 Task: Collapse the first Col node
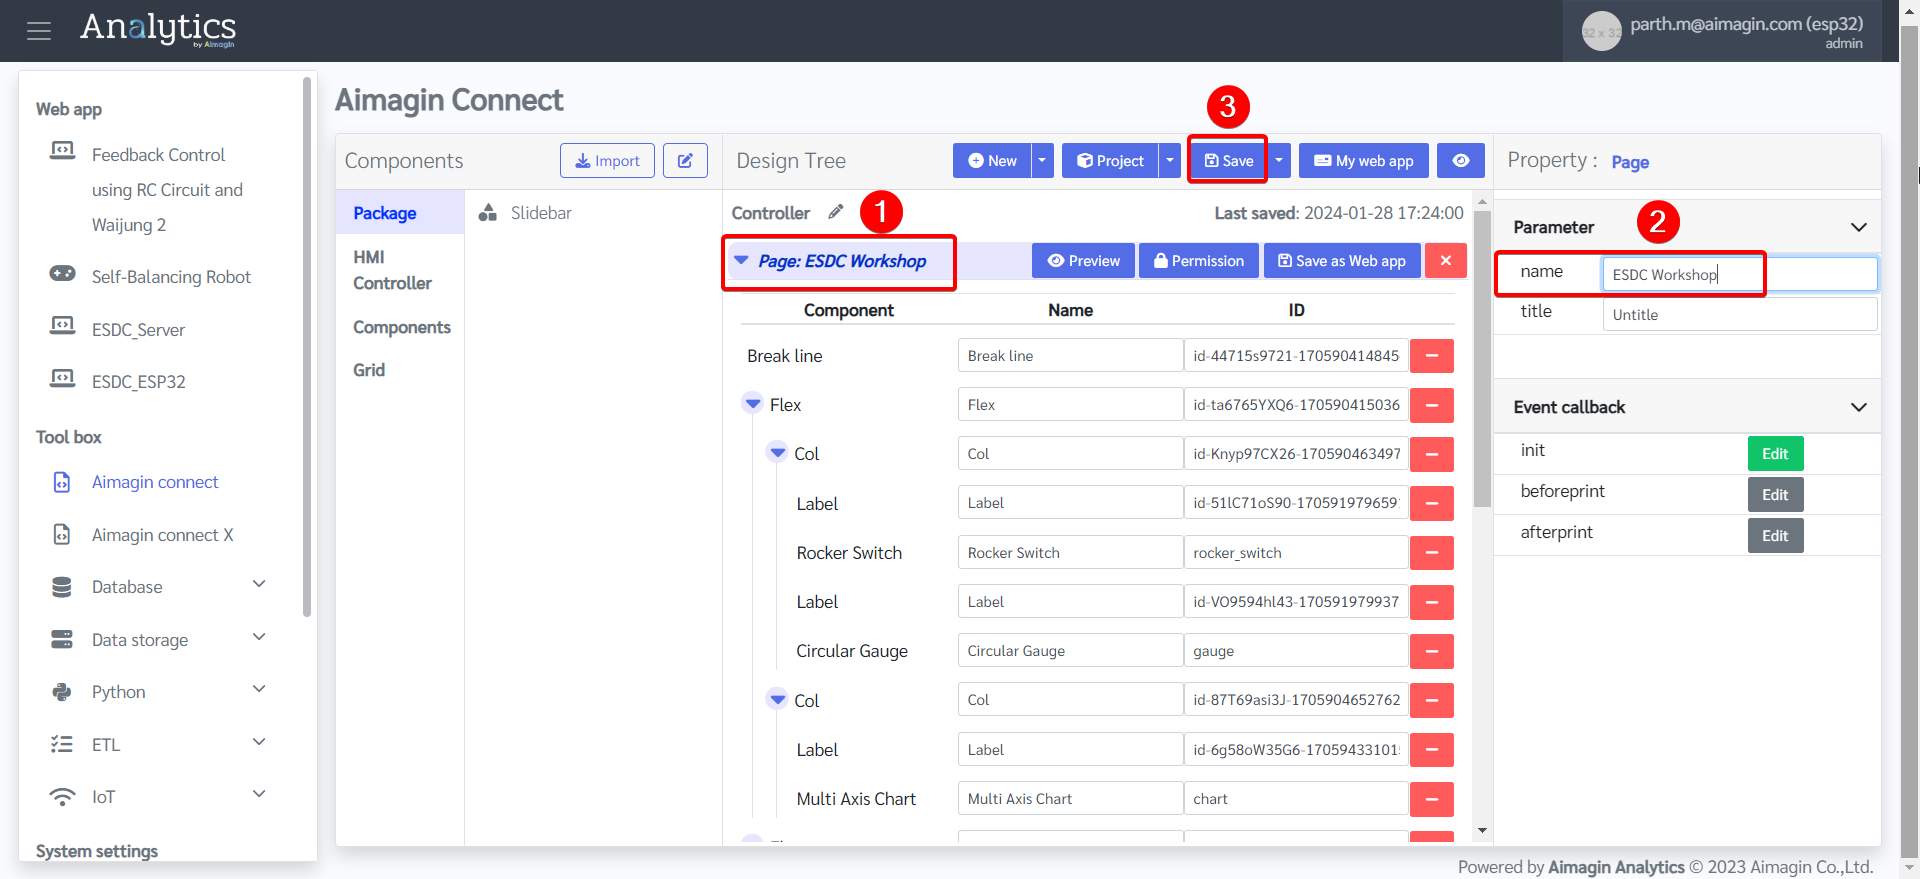(x=777, y=453)
